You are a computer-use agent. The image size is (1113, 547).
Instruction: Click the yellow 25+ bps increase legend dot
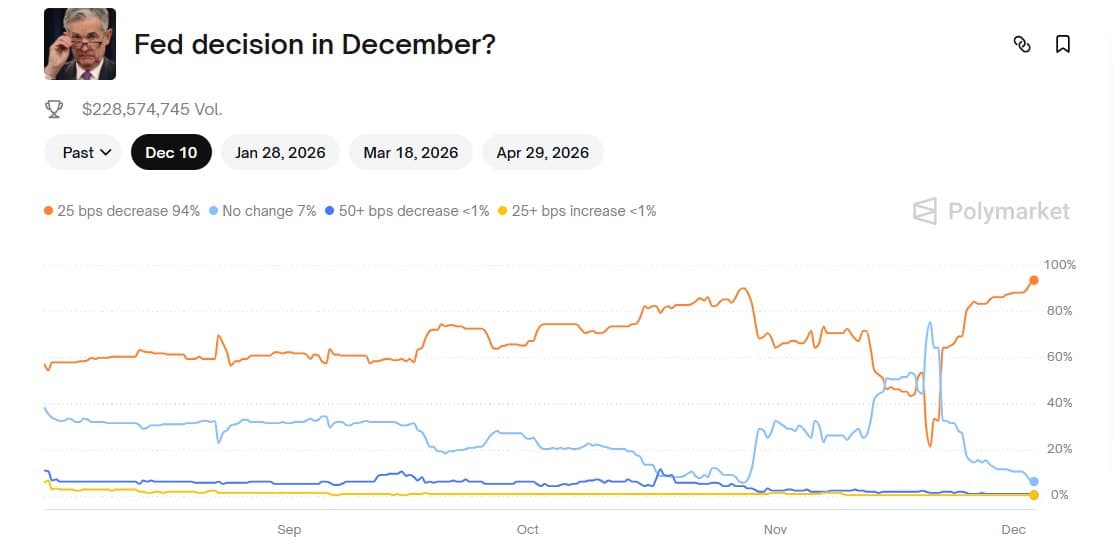click(x=503, y=211)
